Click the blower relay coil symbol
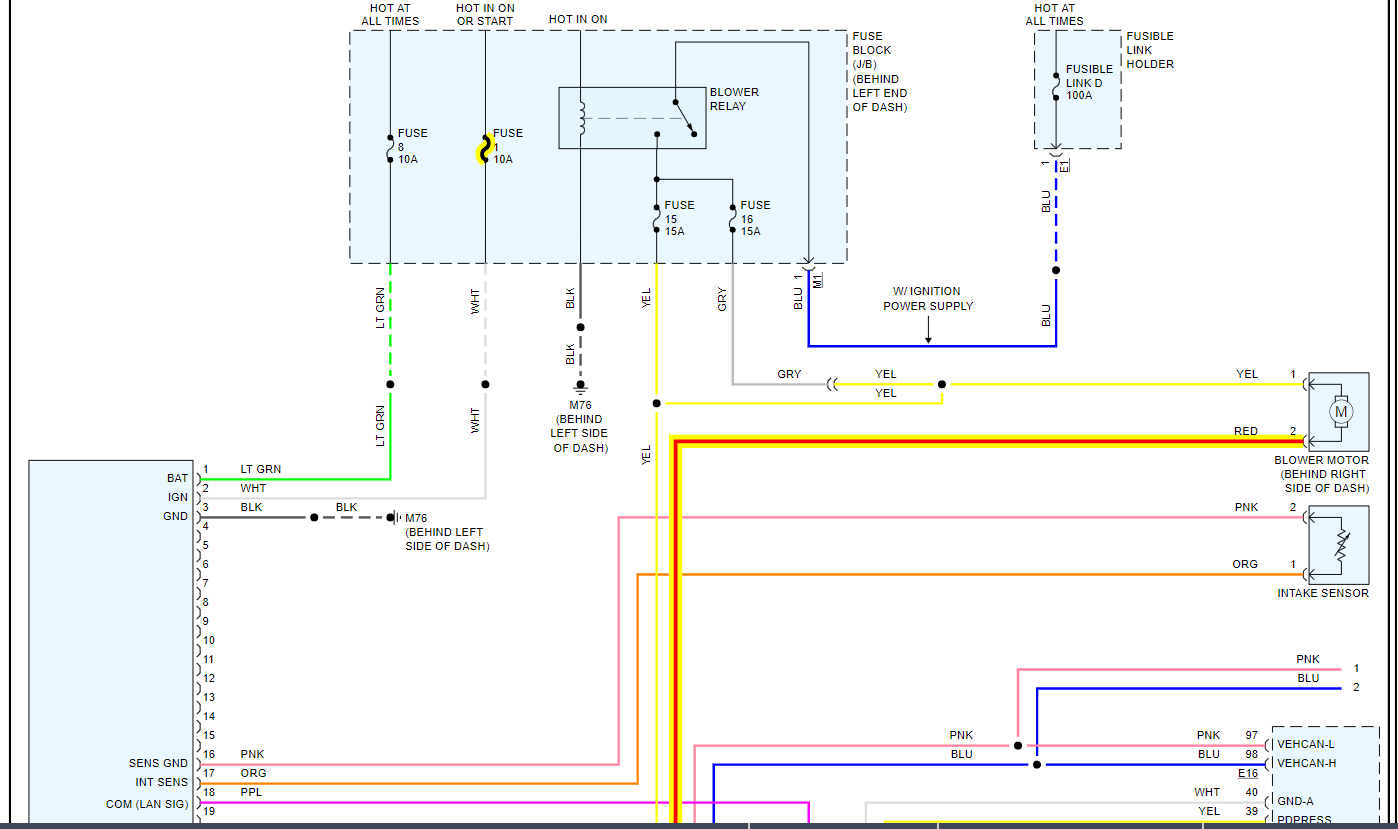 581,118
